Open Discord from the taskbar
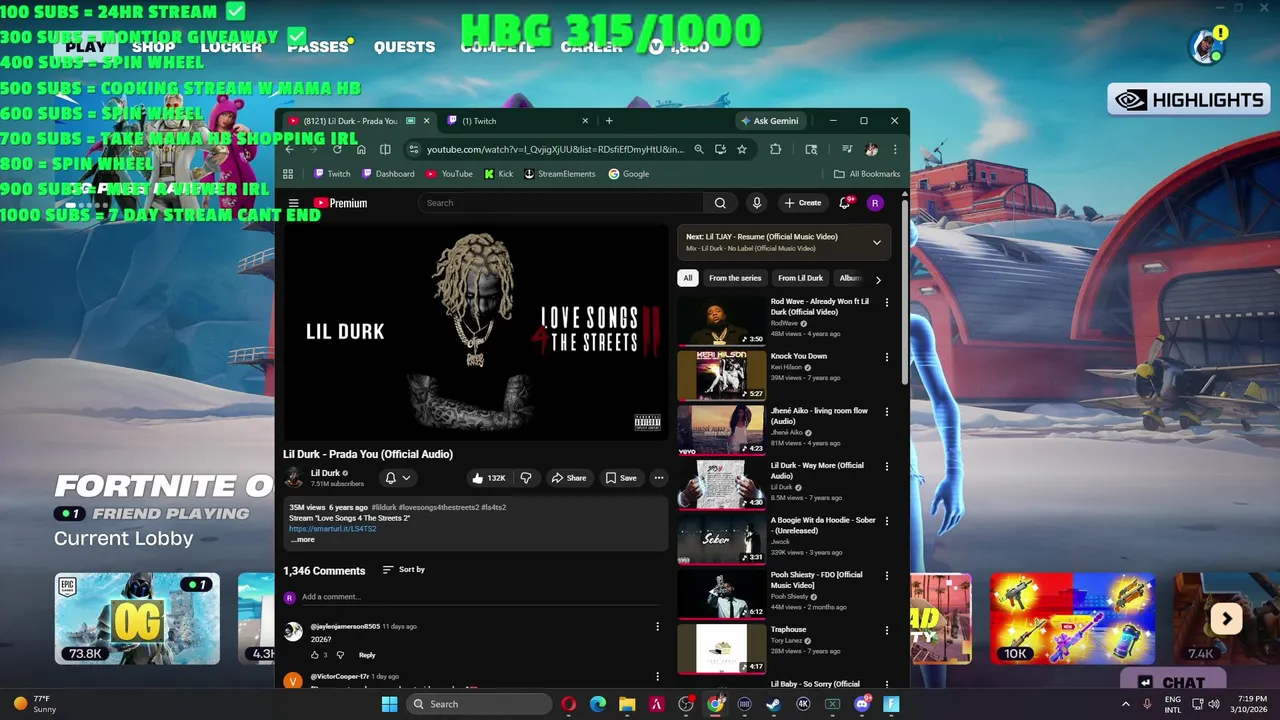1280x720 pixels. click(861, 704)
